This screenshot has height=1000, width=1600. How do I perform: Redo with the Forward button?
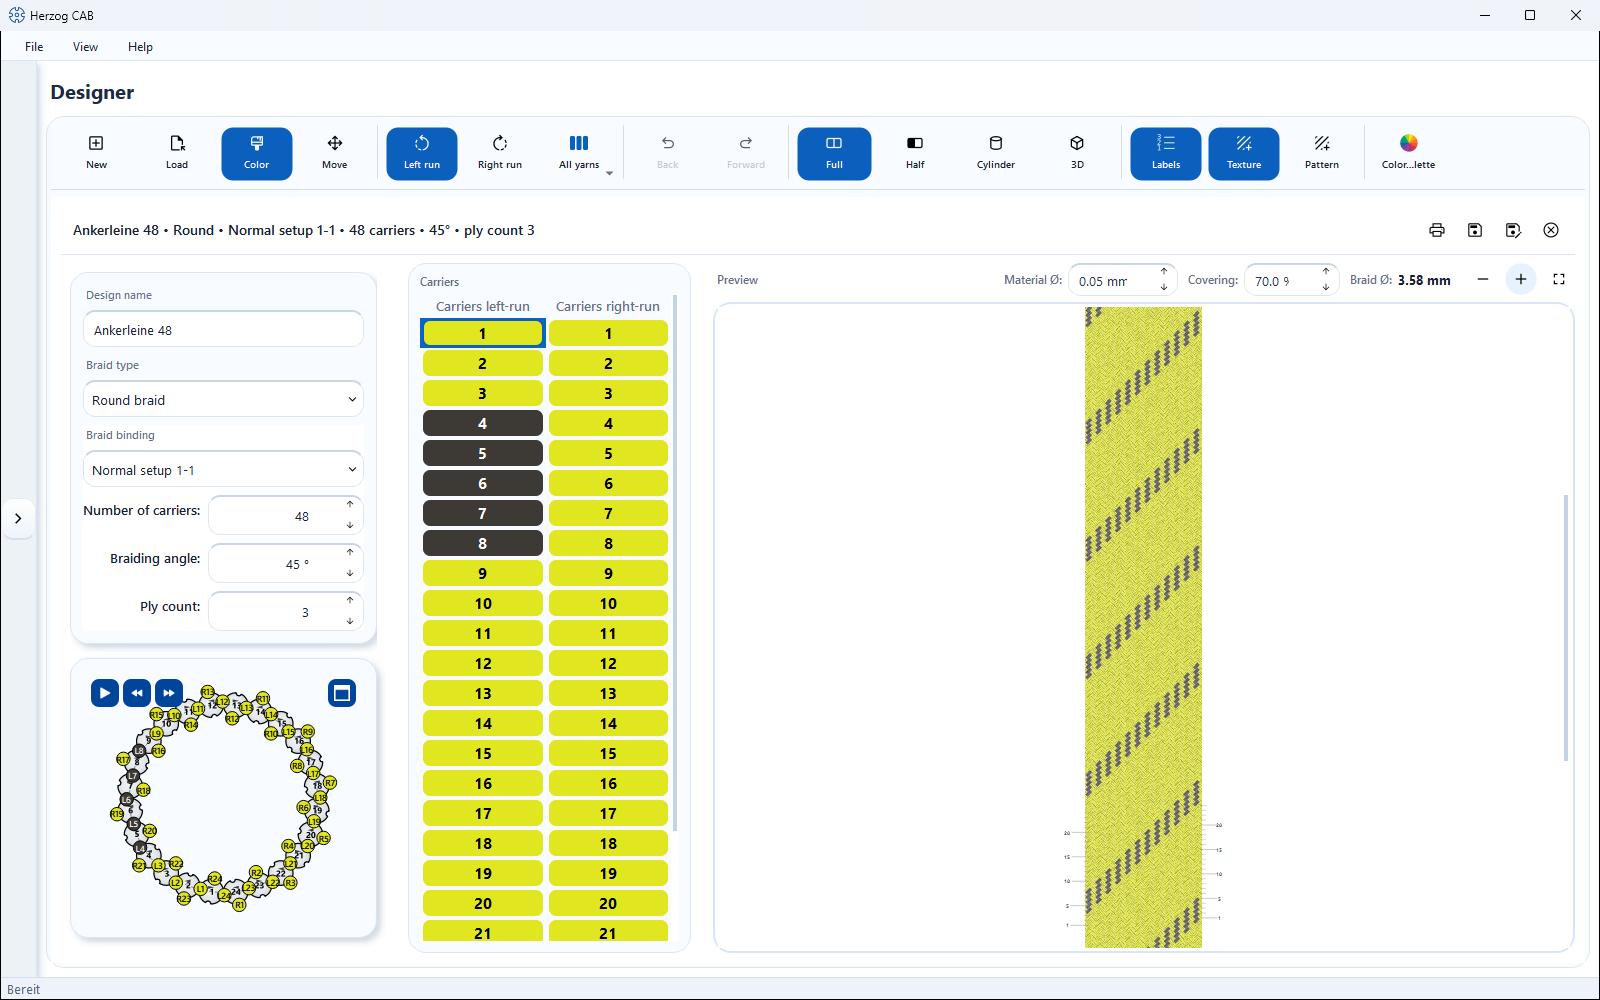point(746,153)
